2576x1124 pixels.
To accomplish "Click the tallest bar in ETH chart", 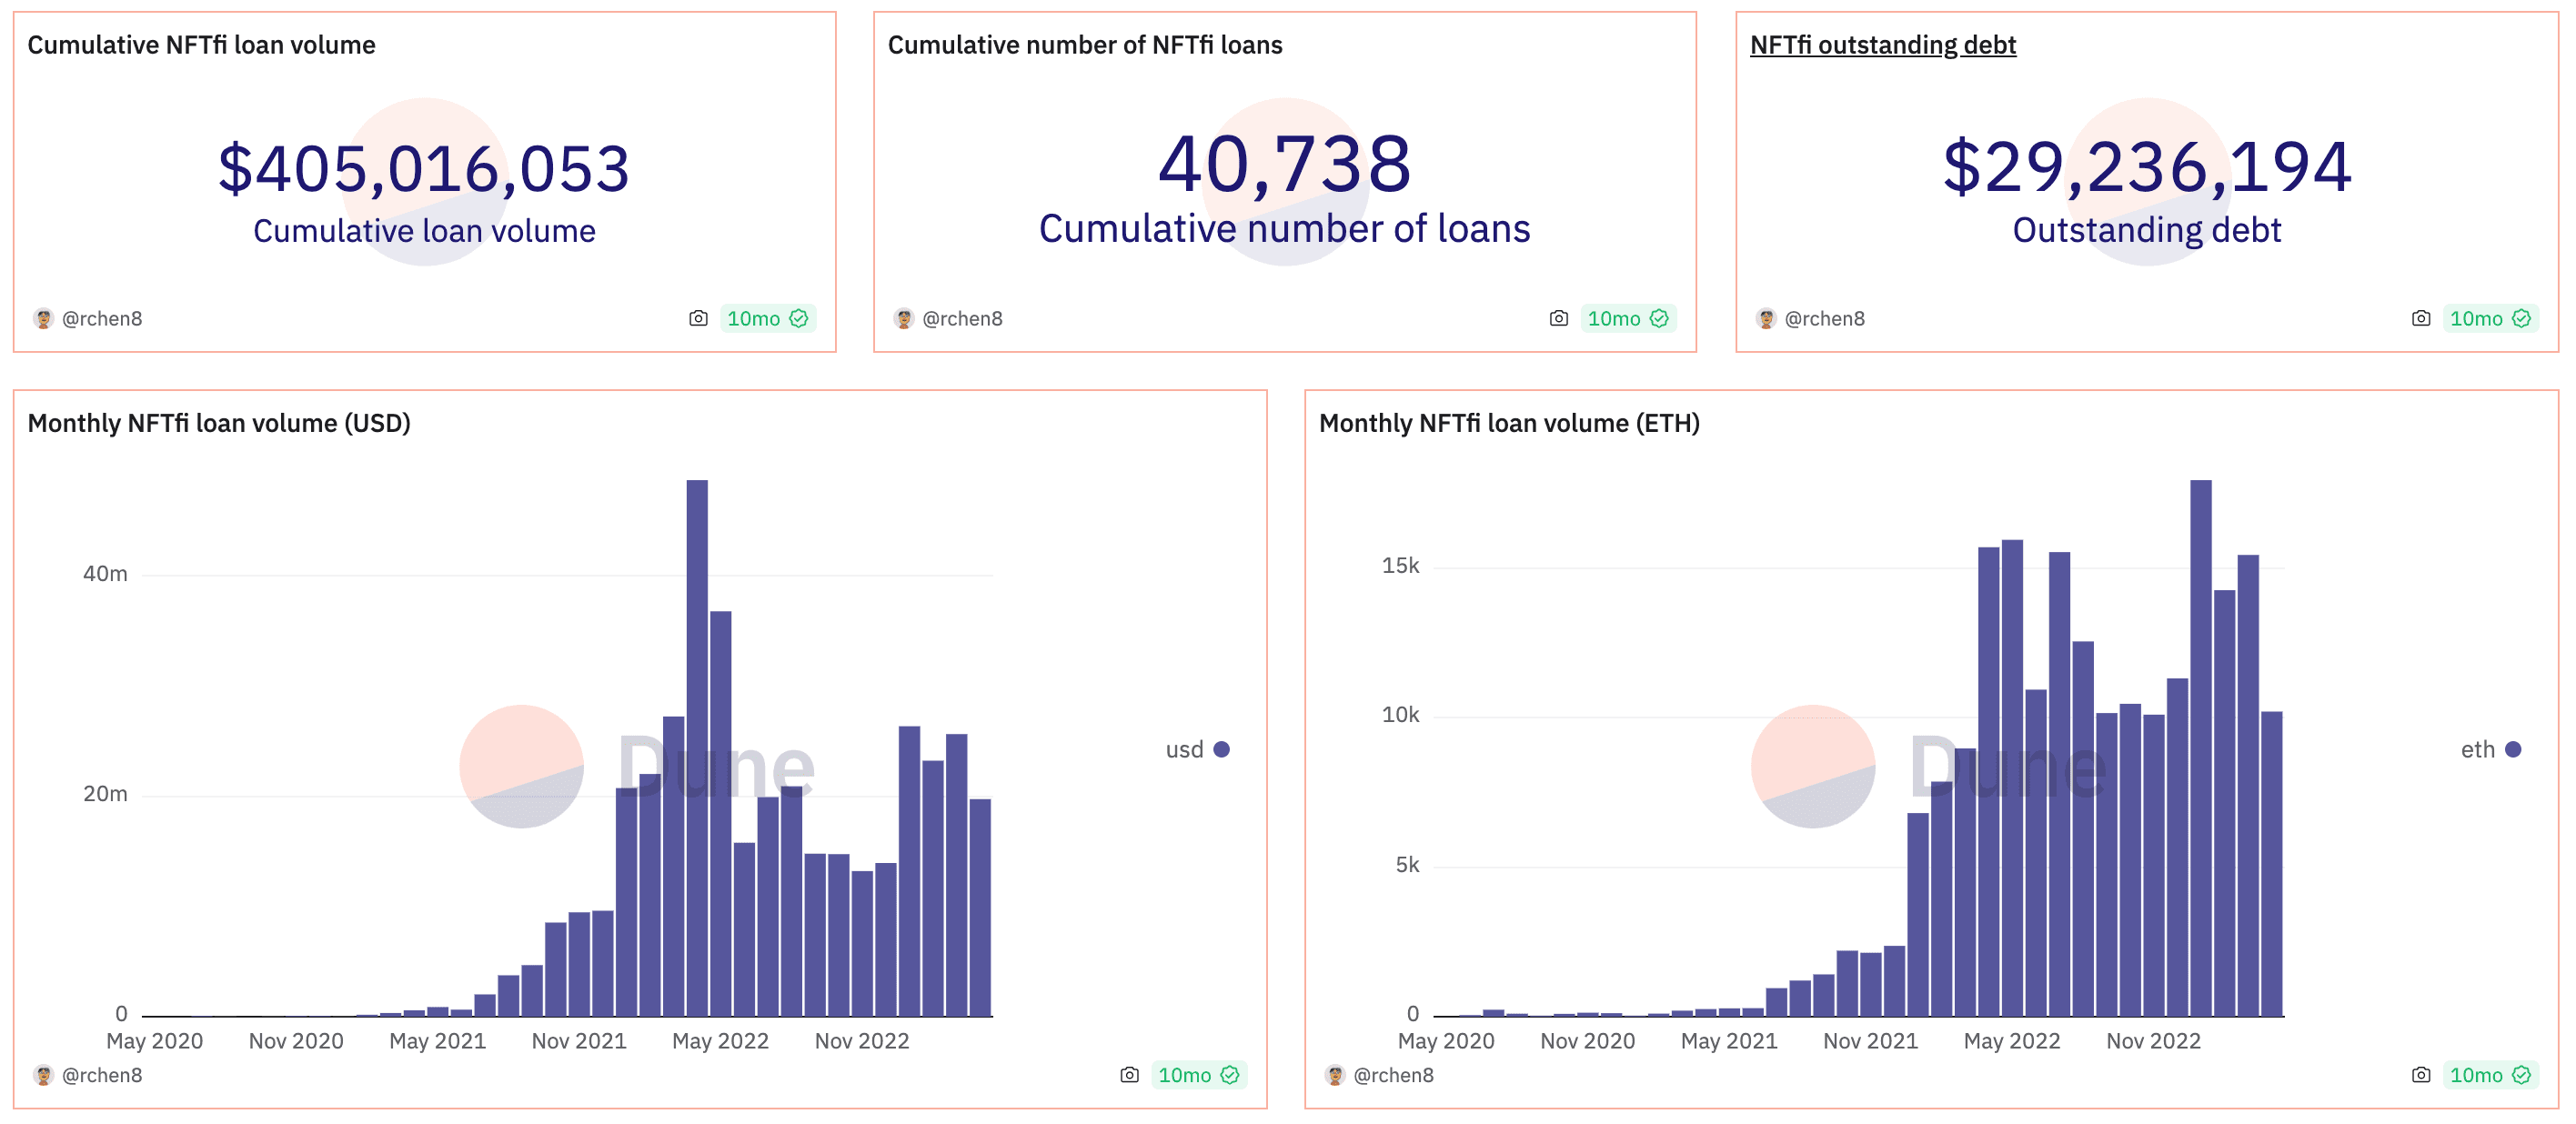I will pos(2200,748).
